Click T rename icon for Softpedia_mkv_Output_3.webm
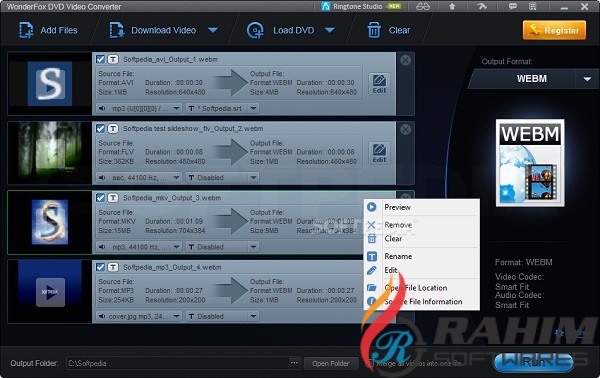This screenshot has width=600, height=378. pos(112,198)
